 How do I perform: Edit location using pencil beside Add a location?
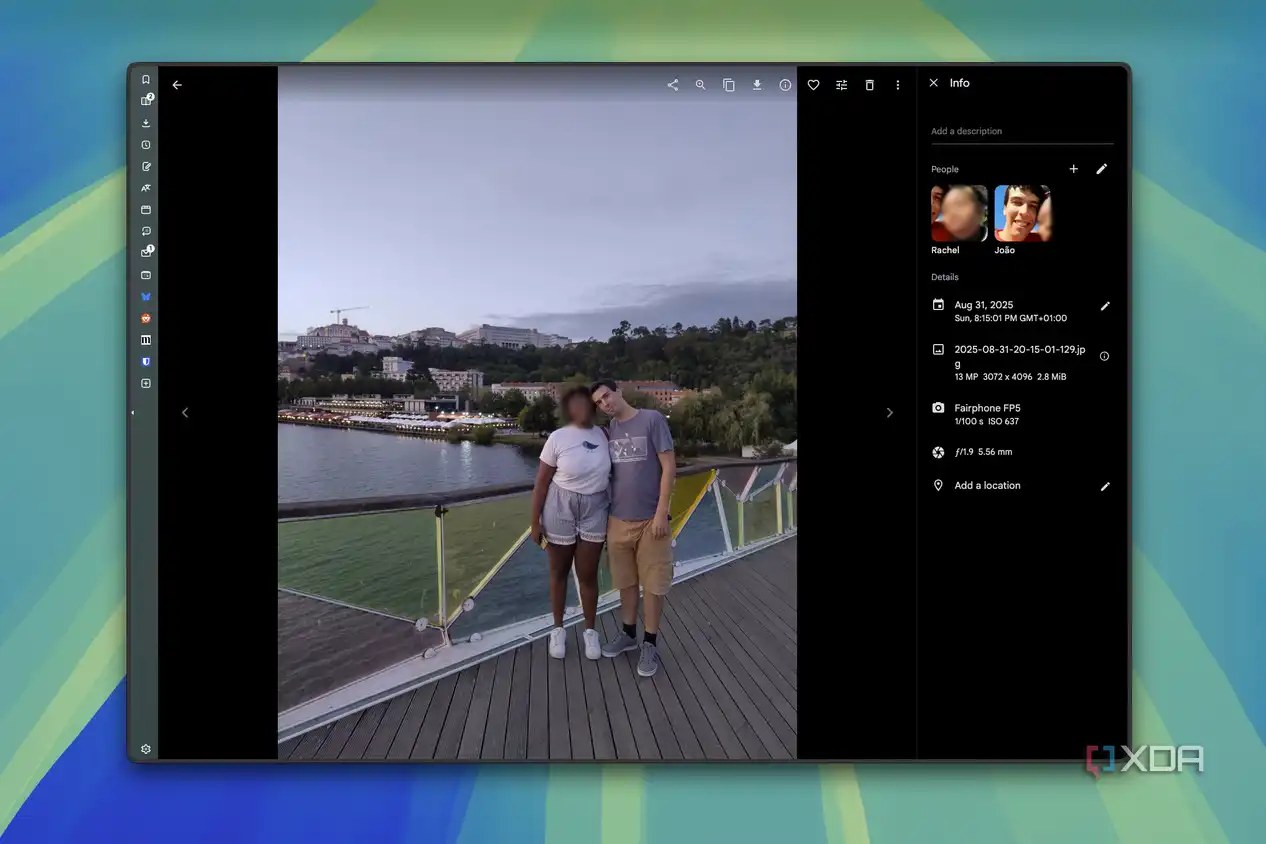coord(1105,486)
